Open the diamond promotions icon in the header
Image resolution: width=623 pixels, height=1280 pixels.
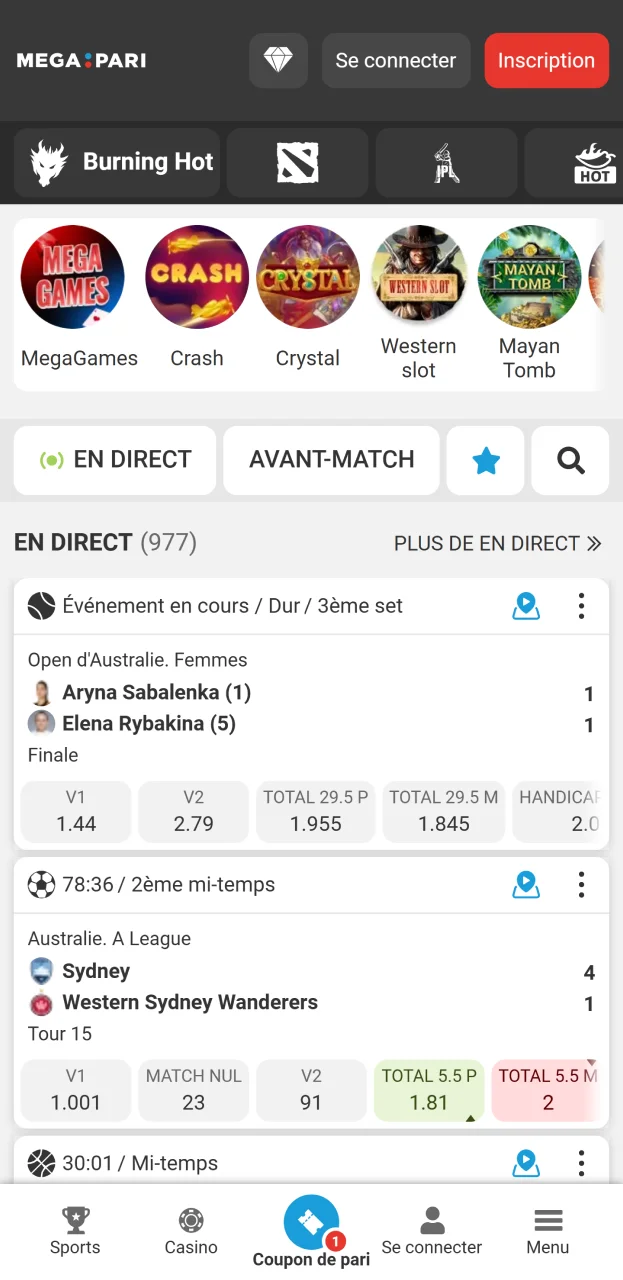point(278,60)
